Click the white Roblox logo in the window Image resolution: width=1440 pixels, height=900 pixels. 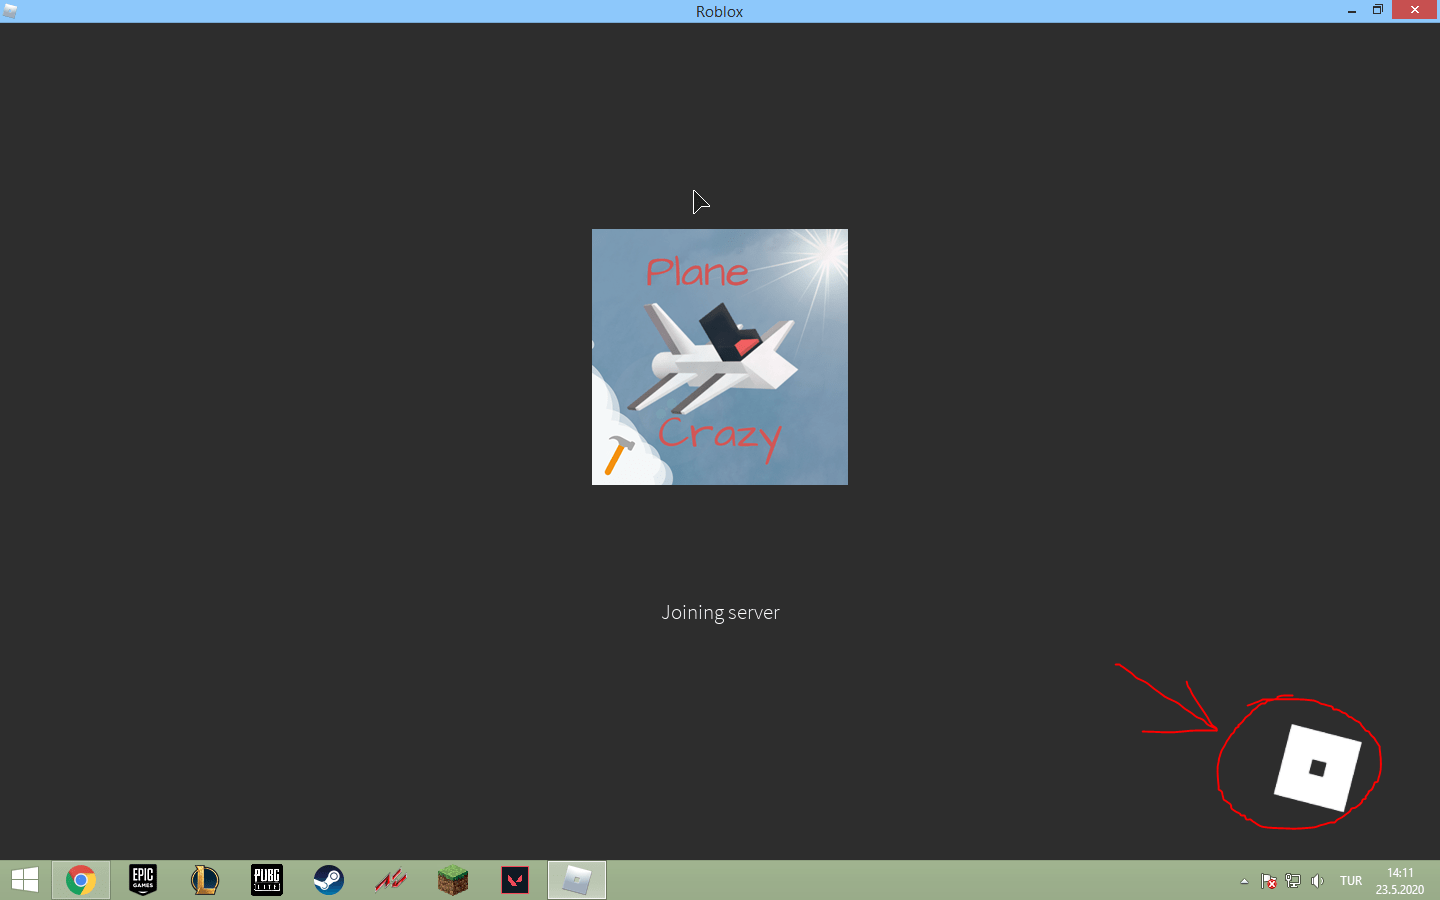[x=1317, y=767]
